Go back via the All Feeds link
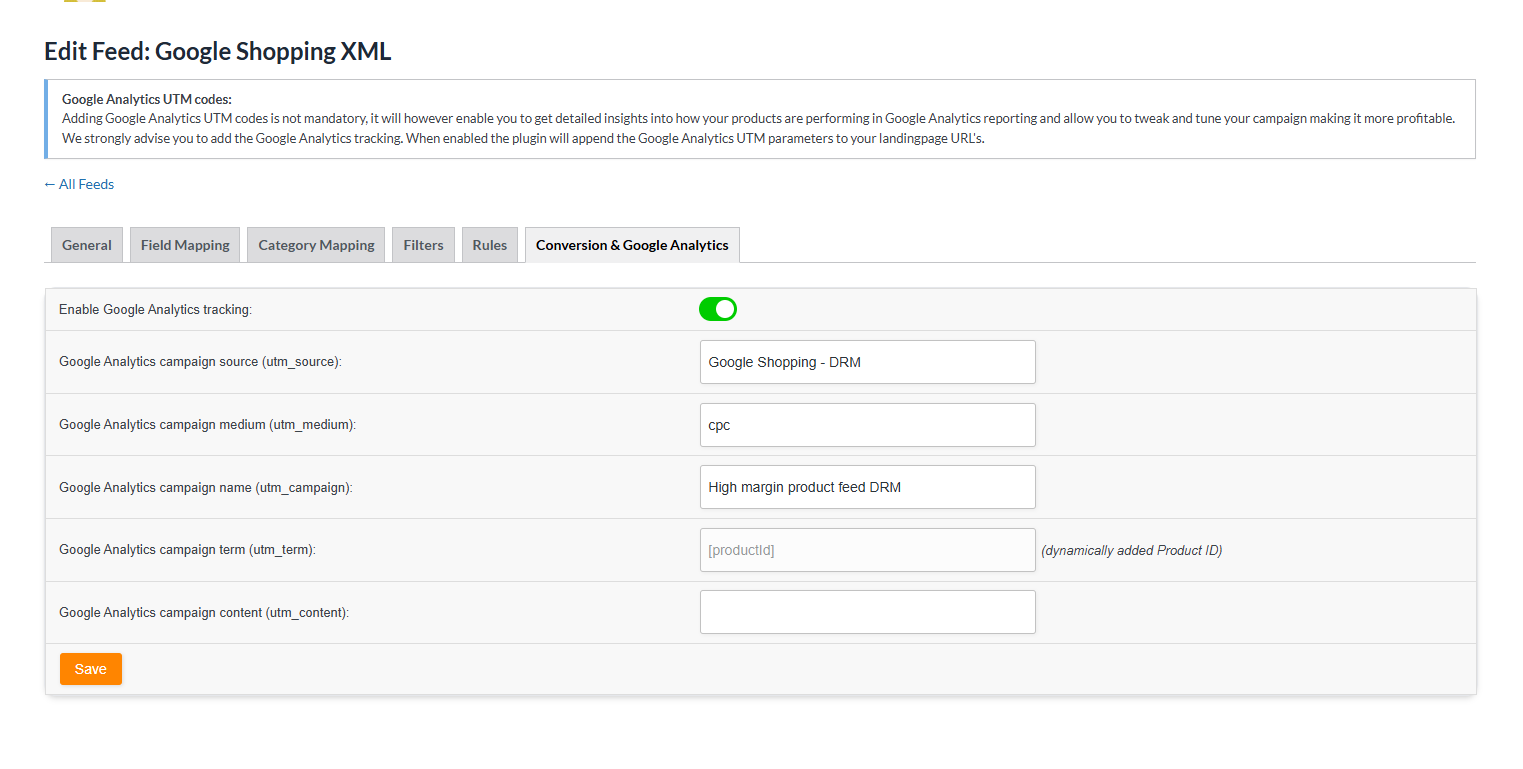The image size is (1523, 769). click(79, 184)
